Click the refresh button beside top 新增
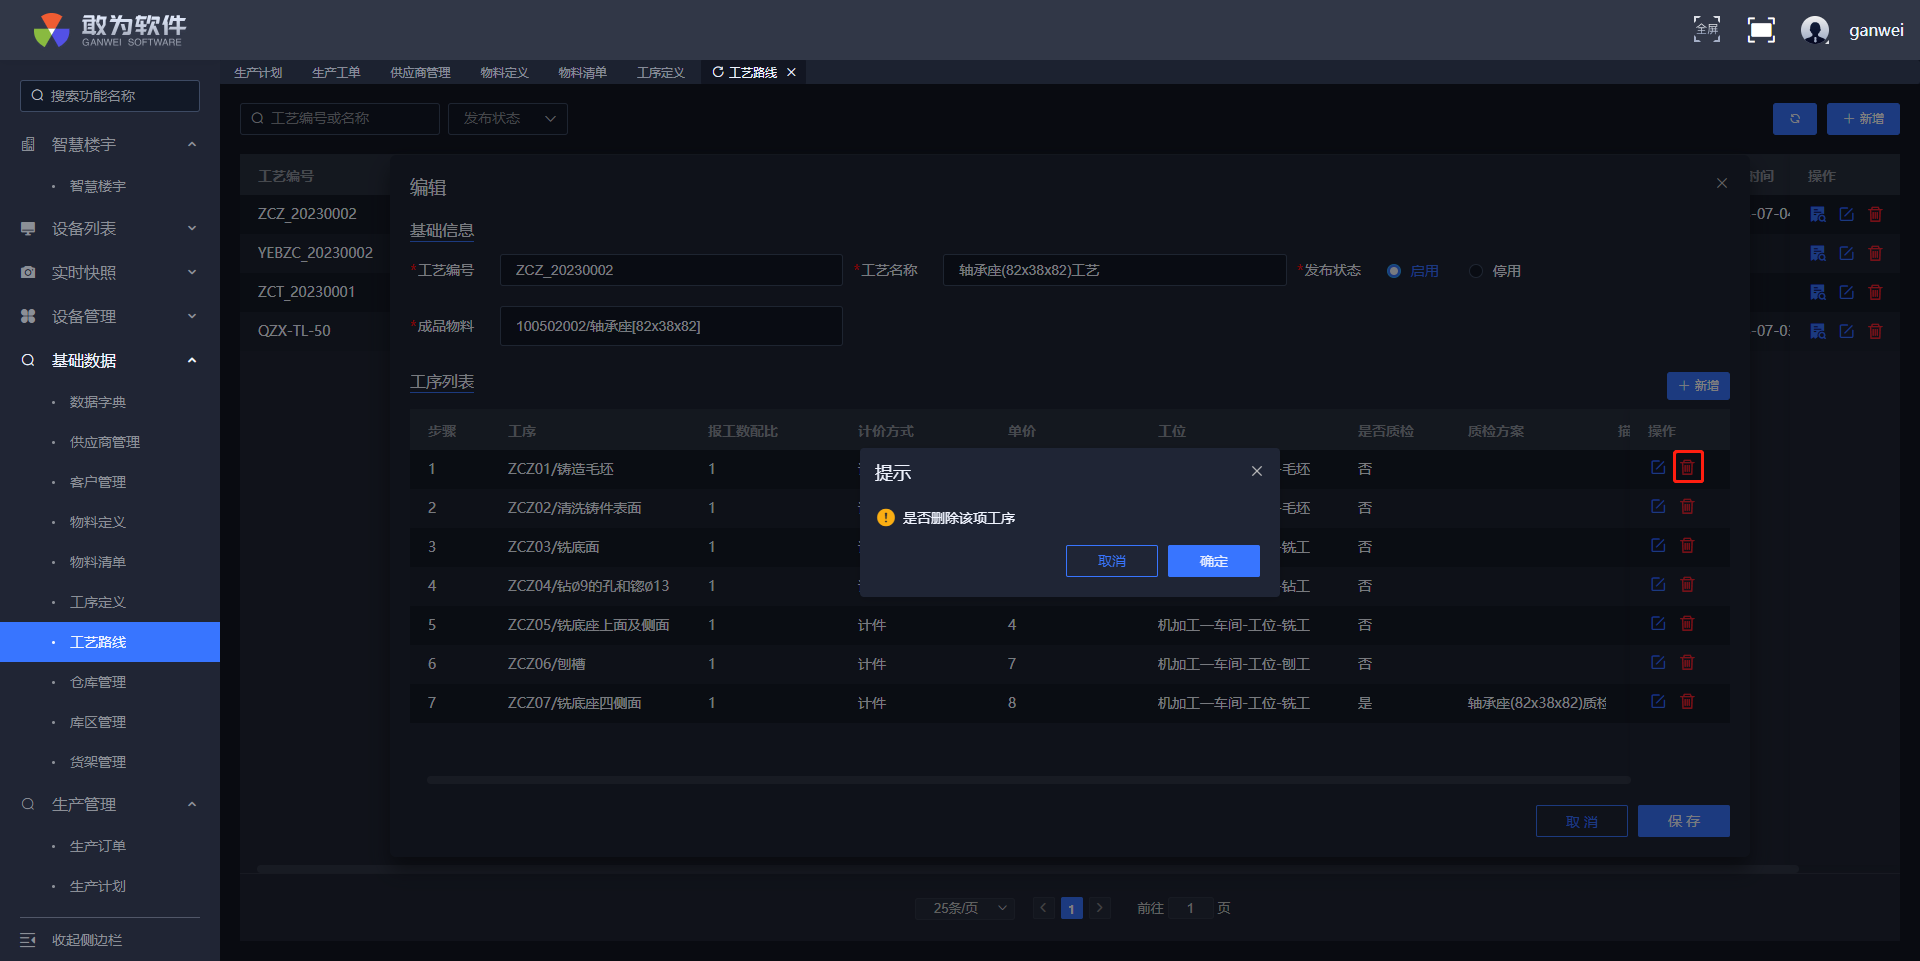Viewport: 1920px width, 961px height. click(1794, 119)
